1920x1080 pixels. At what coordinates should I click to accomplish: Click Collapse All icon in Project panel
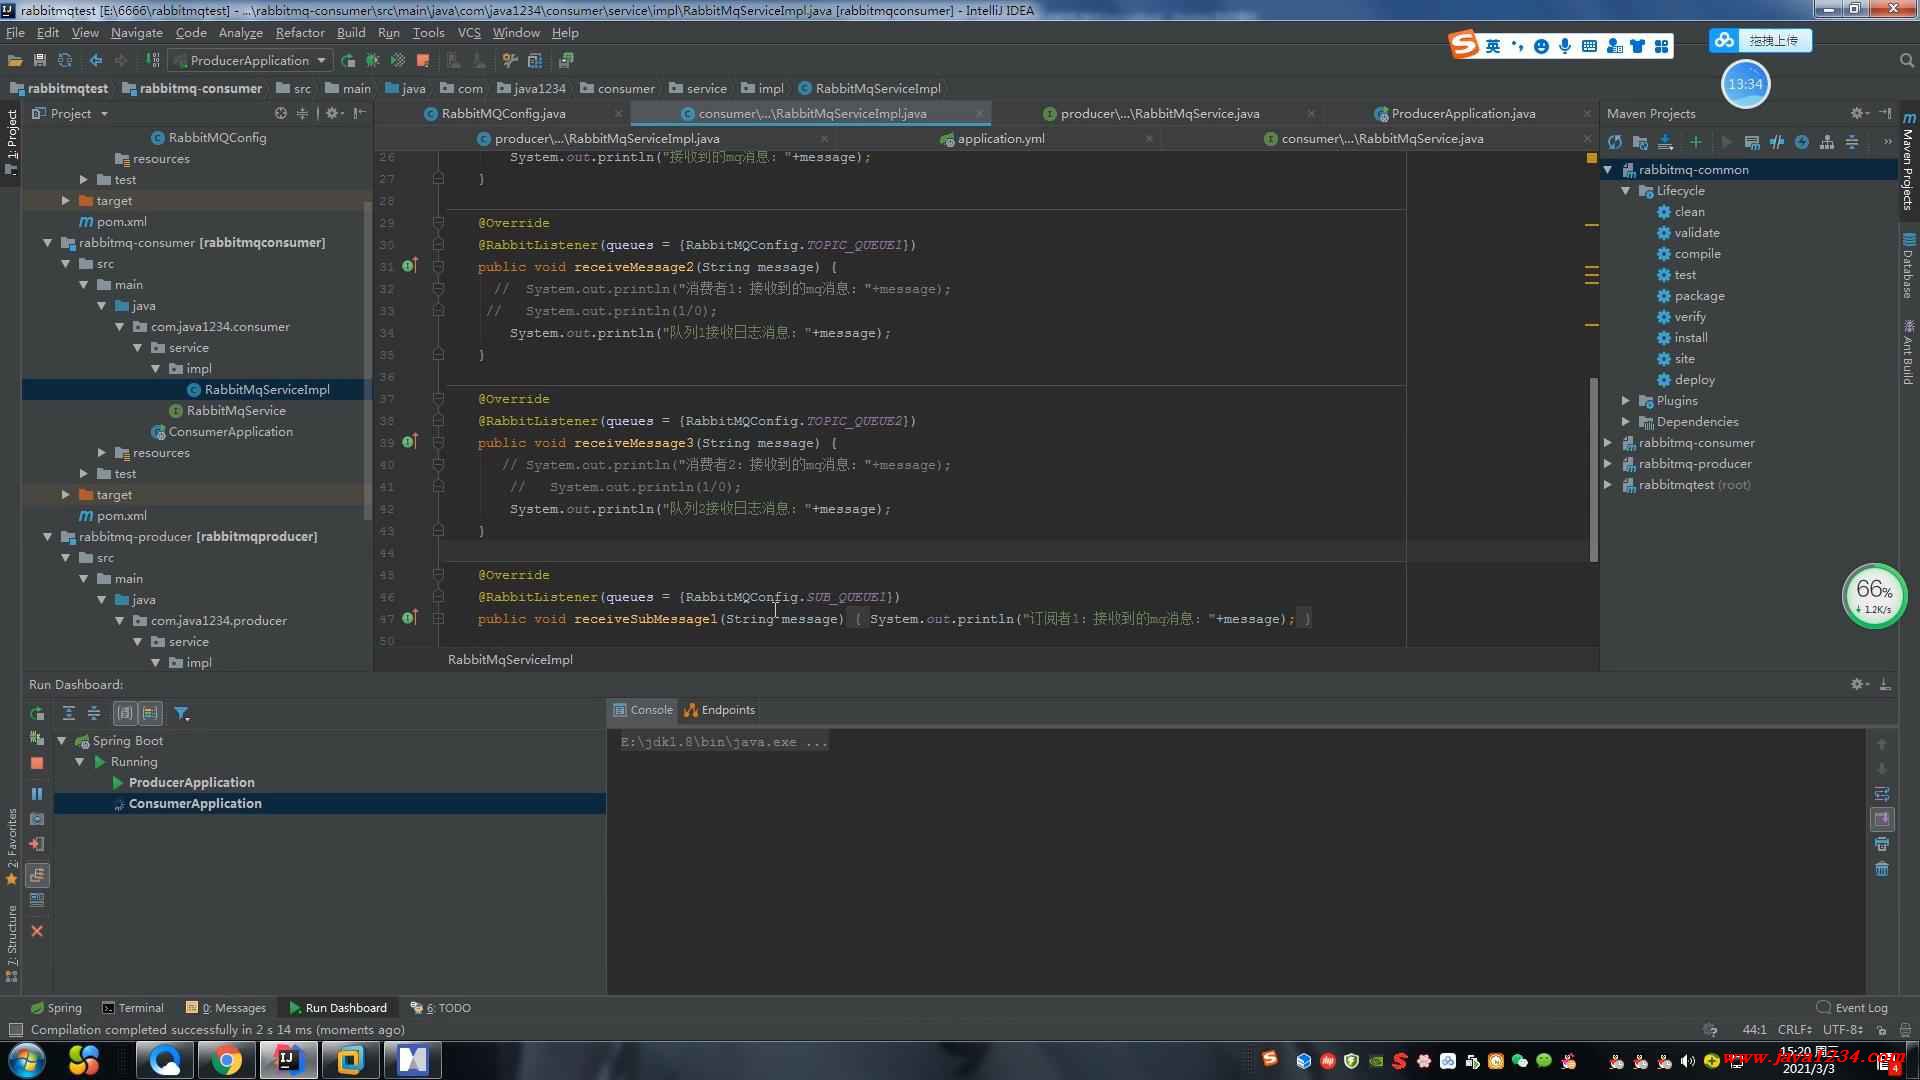pos(302,113)
